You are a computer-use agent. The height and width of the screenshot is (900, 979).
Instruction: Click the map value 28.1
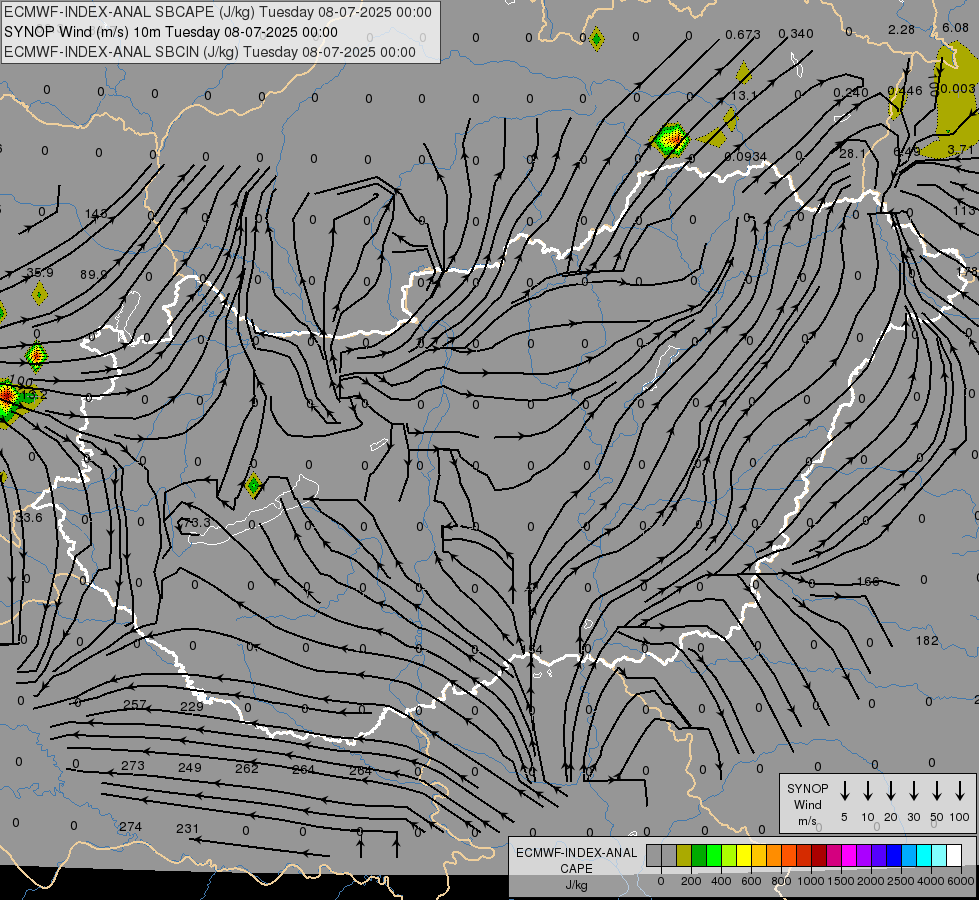(852, 154)
